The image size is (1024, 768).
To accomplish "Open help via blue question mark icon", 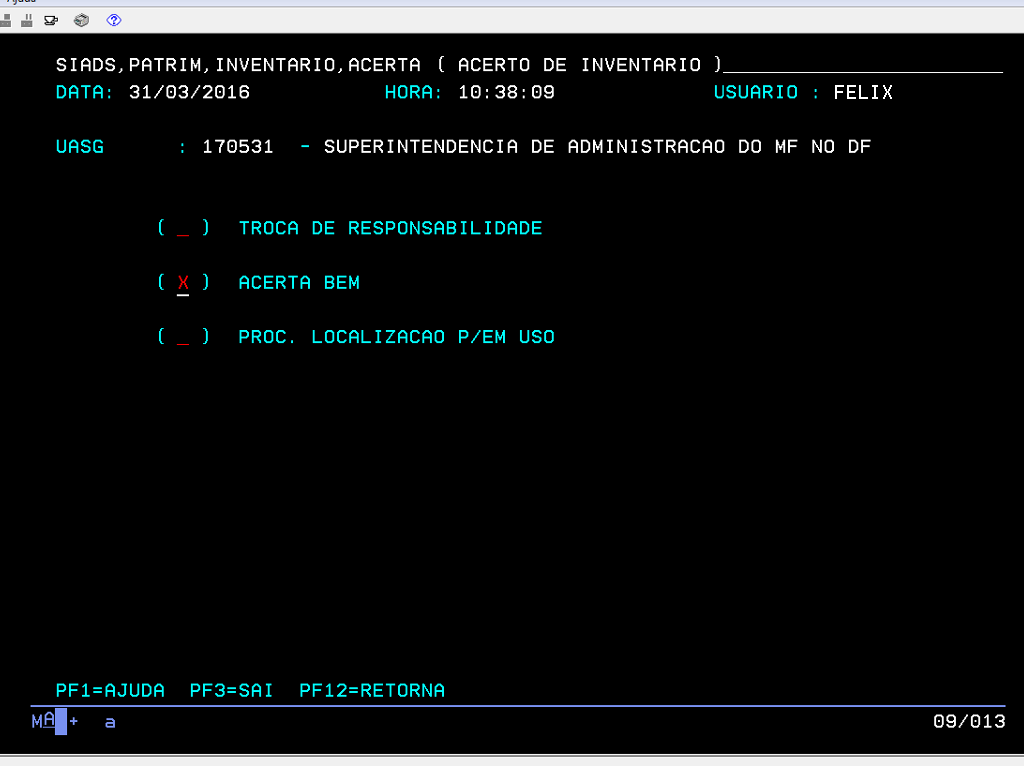I will [114, 20].
